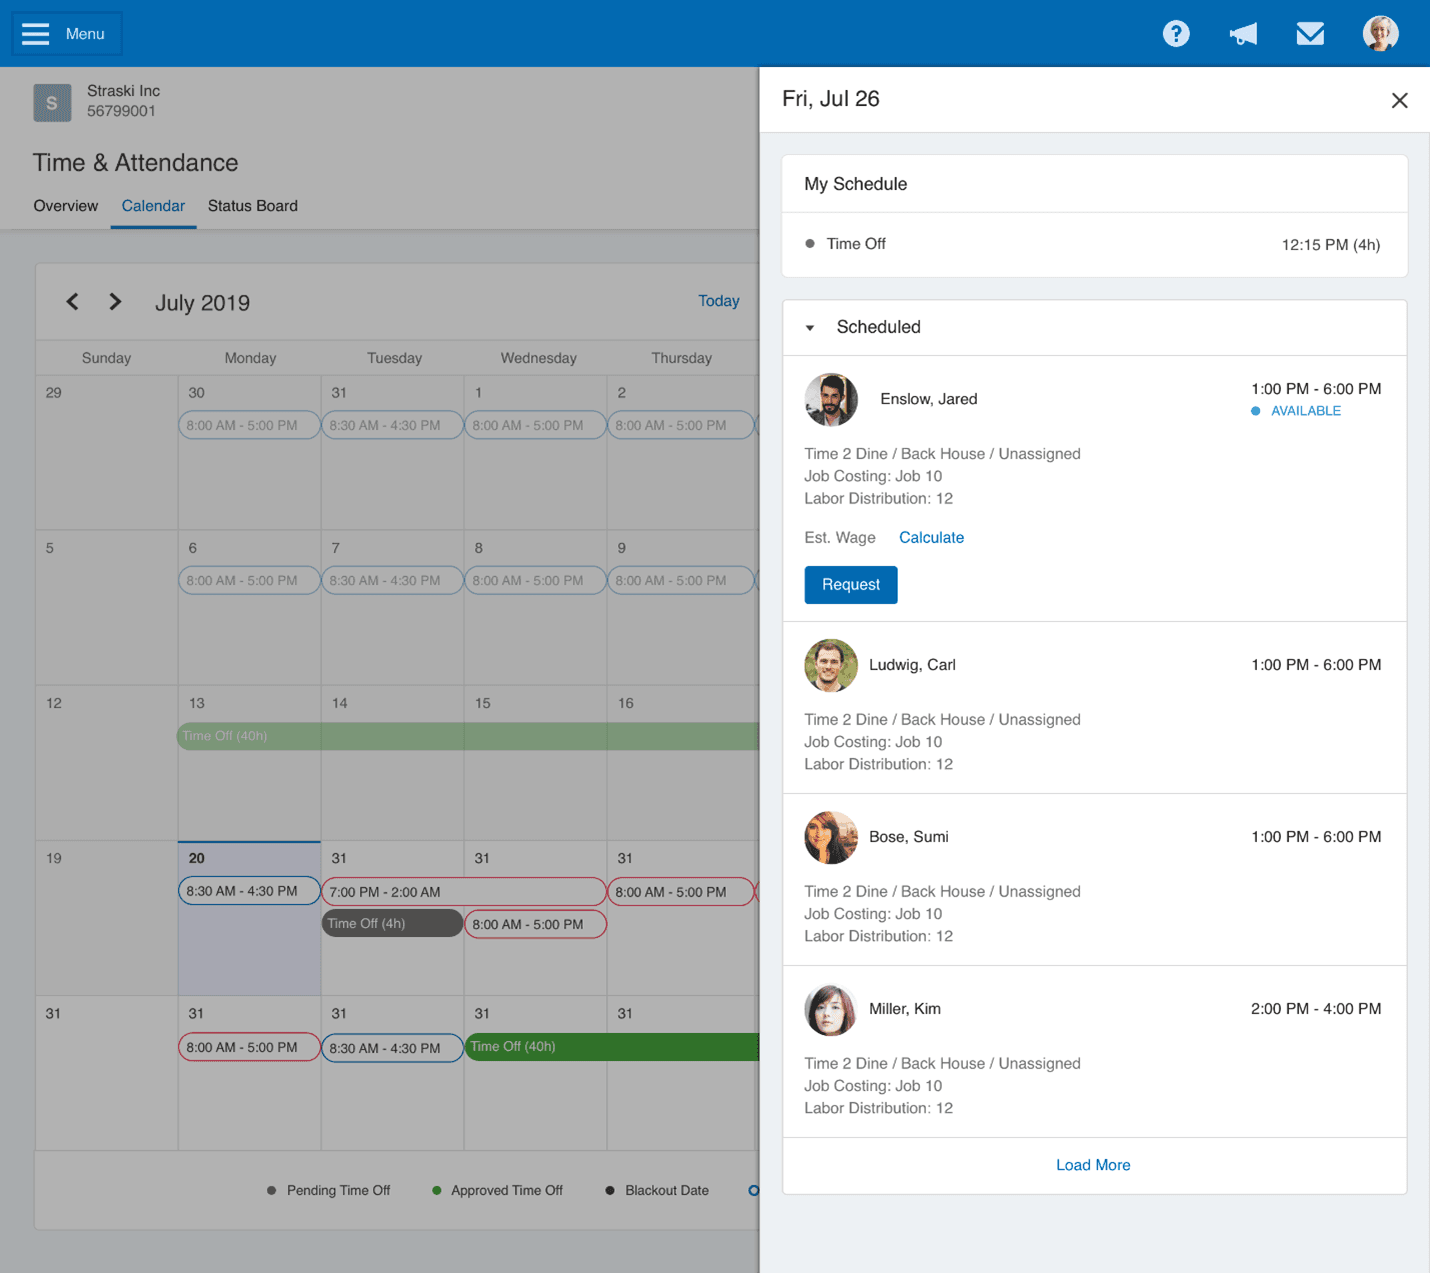Select the Calendar tab

click(153, 206)
